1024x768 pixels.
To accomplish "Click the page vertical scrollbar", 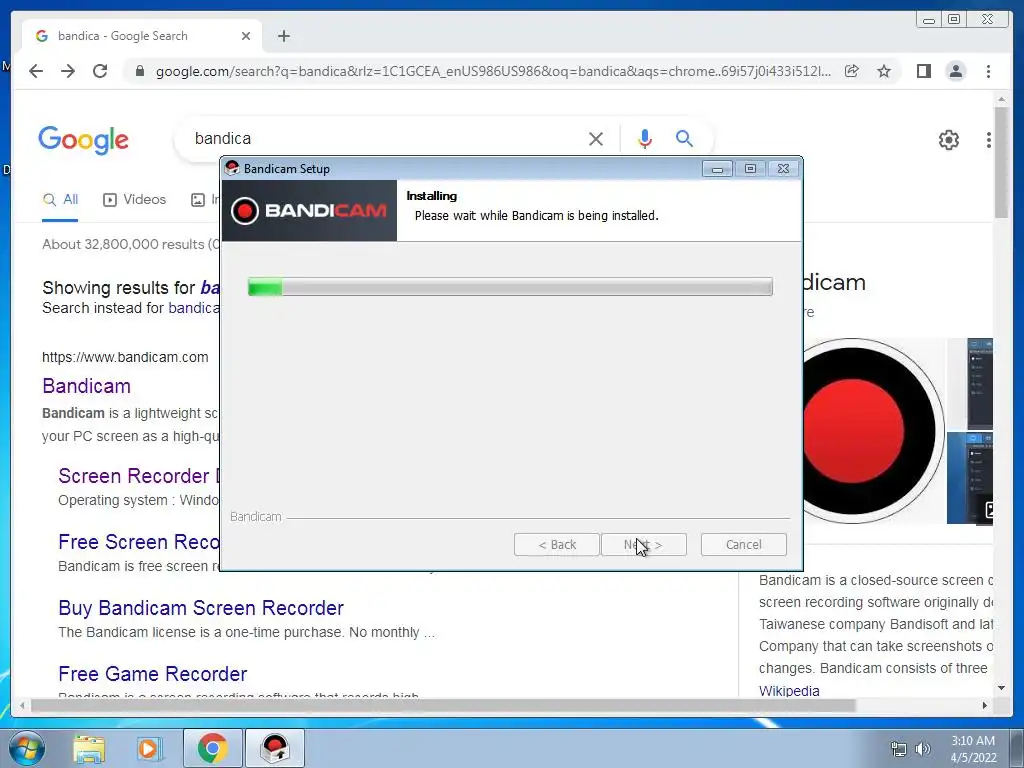I will click(1001, 163).
